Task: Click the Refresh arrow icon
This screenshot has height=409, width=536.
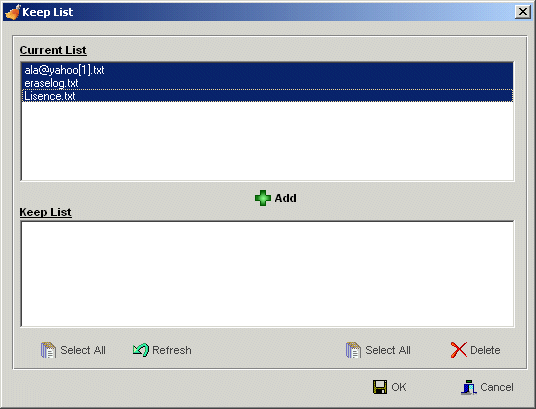Action: tap(141, 350)
